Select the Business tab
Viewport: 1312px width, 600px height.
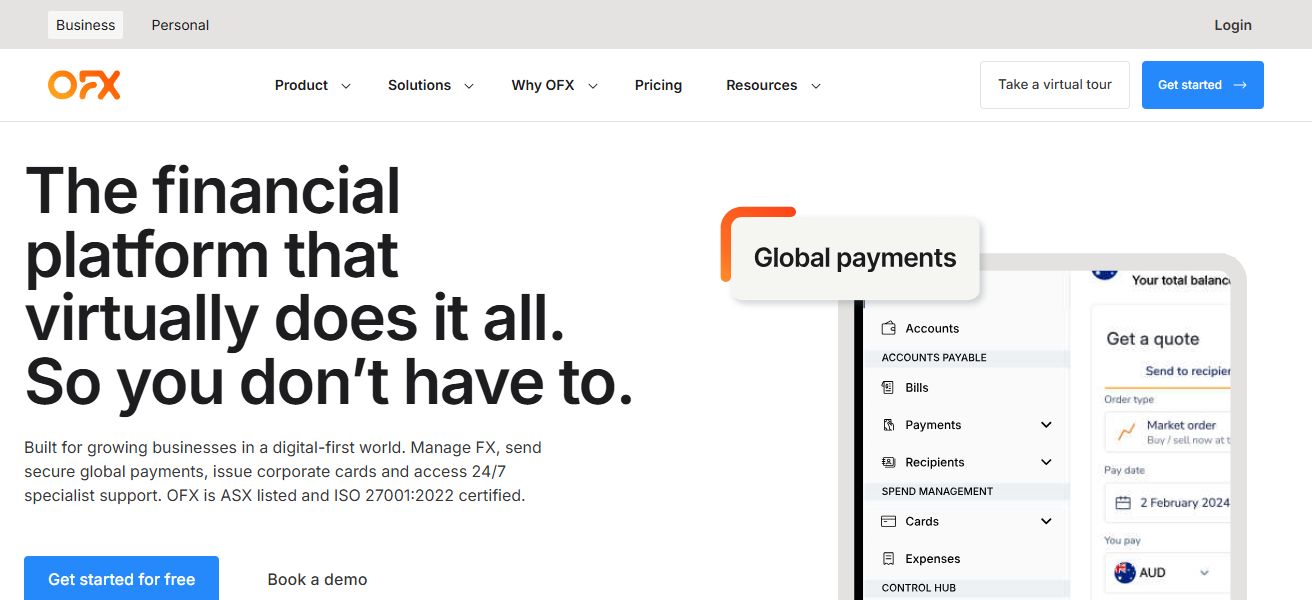[85, 25]
